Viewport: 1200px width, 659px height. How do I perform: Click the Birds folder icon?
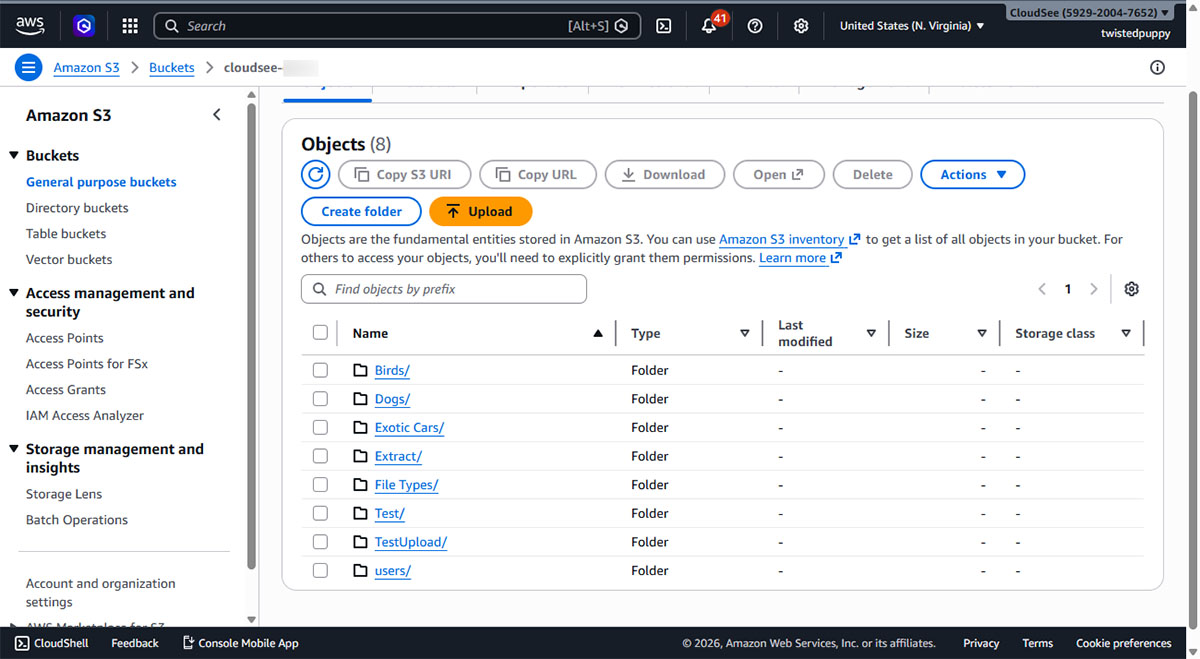[361, 370]
